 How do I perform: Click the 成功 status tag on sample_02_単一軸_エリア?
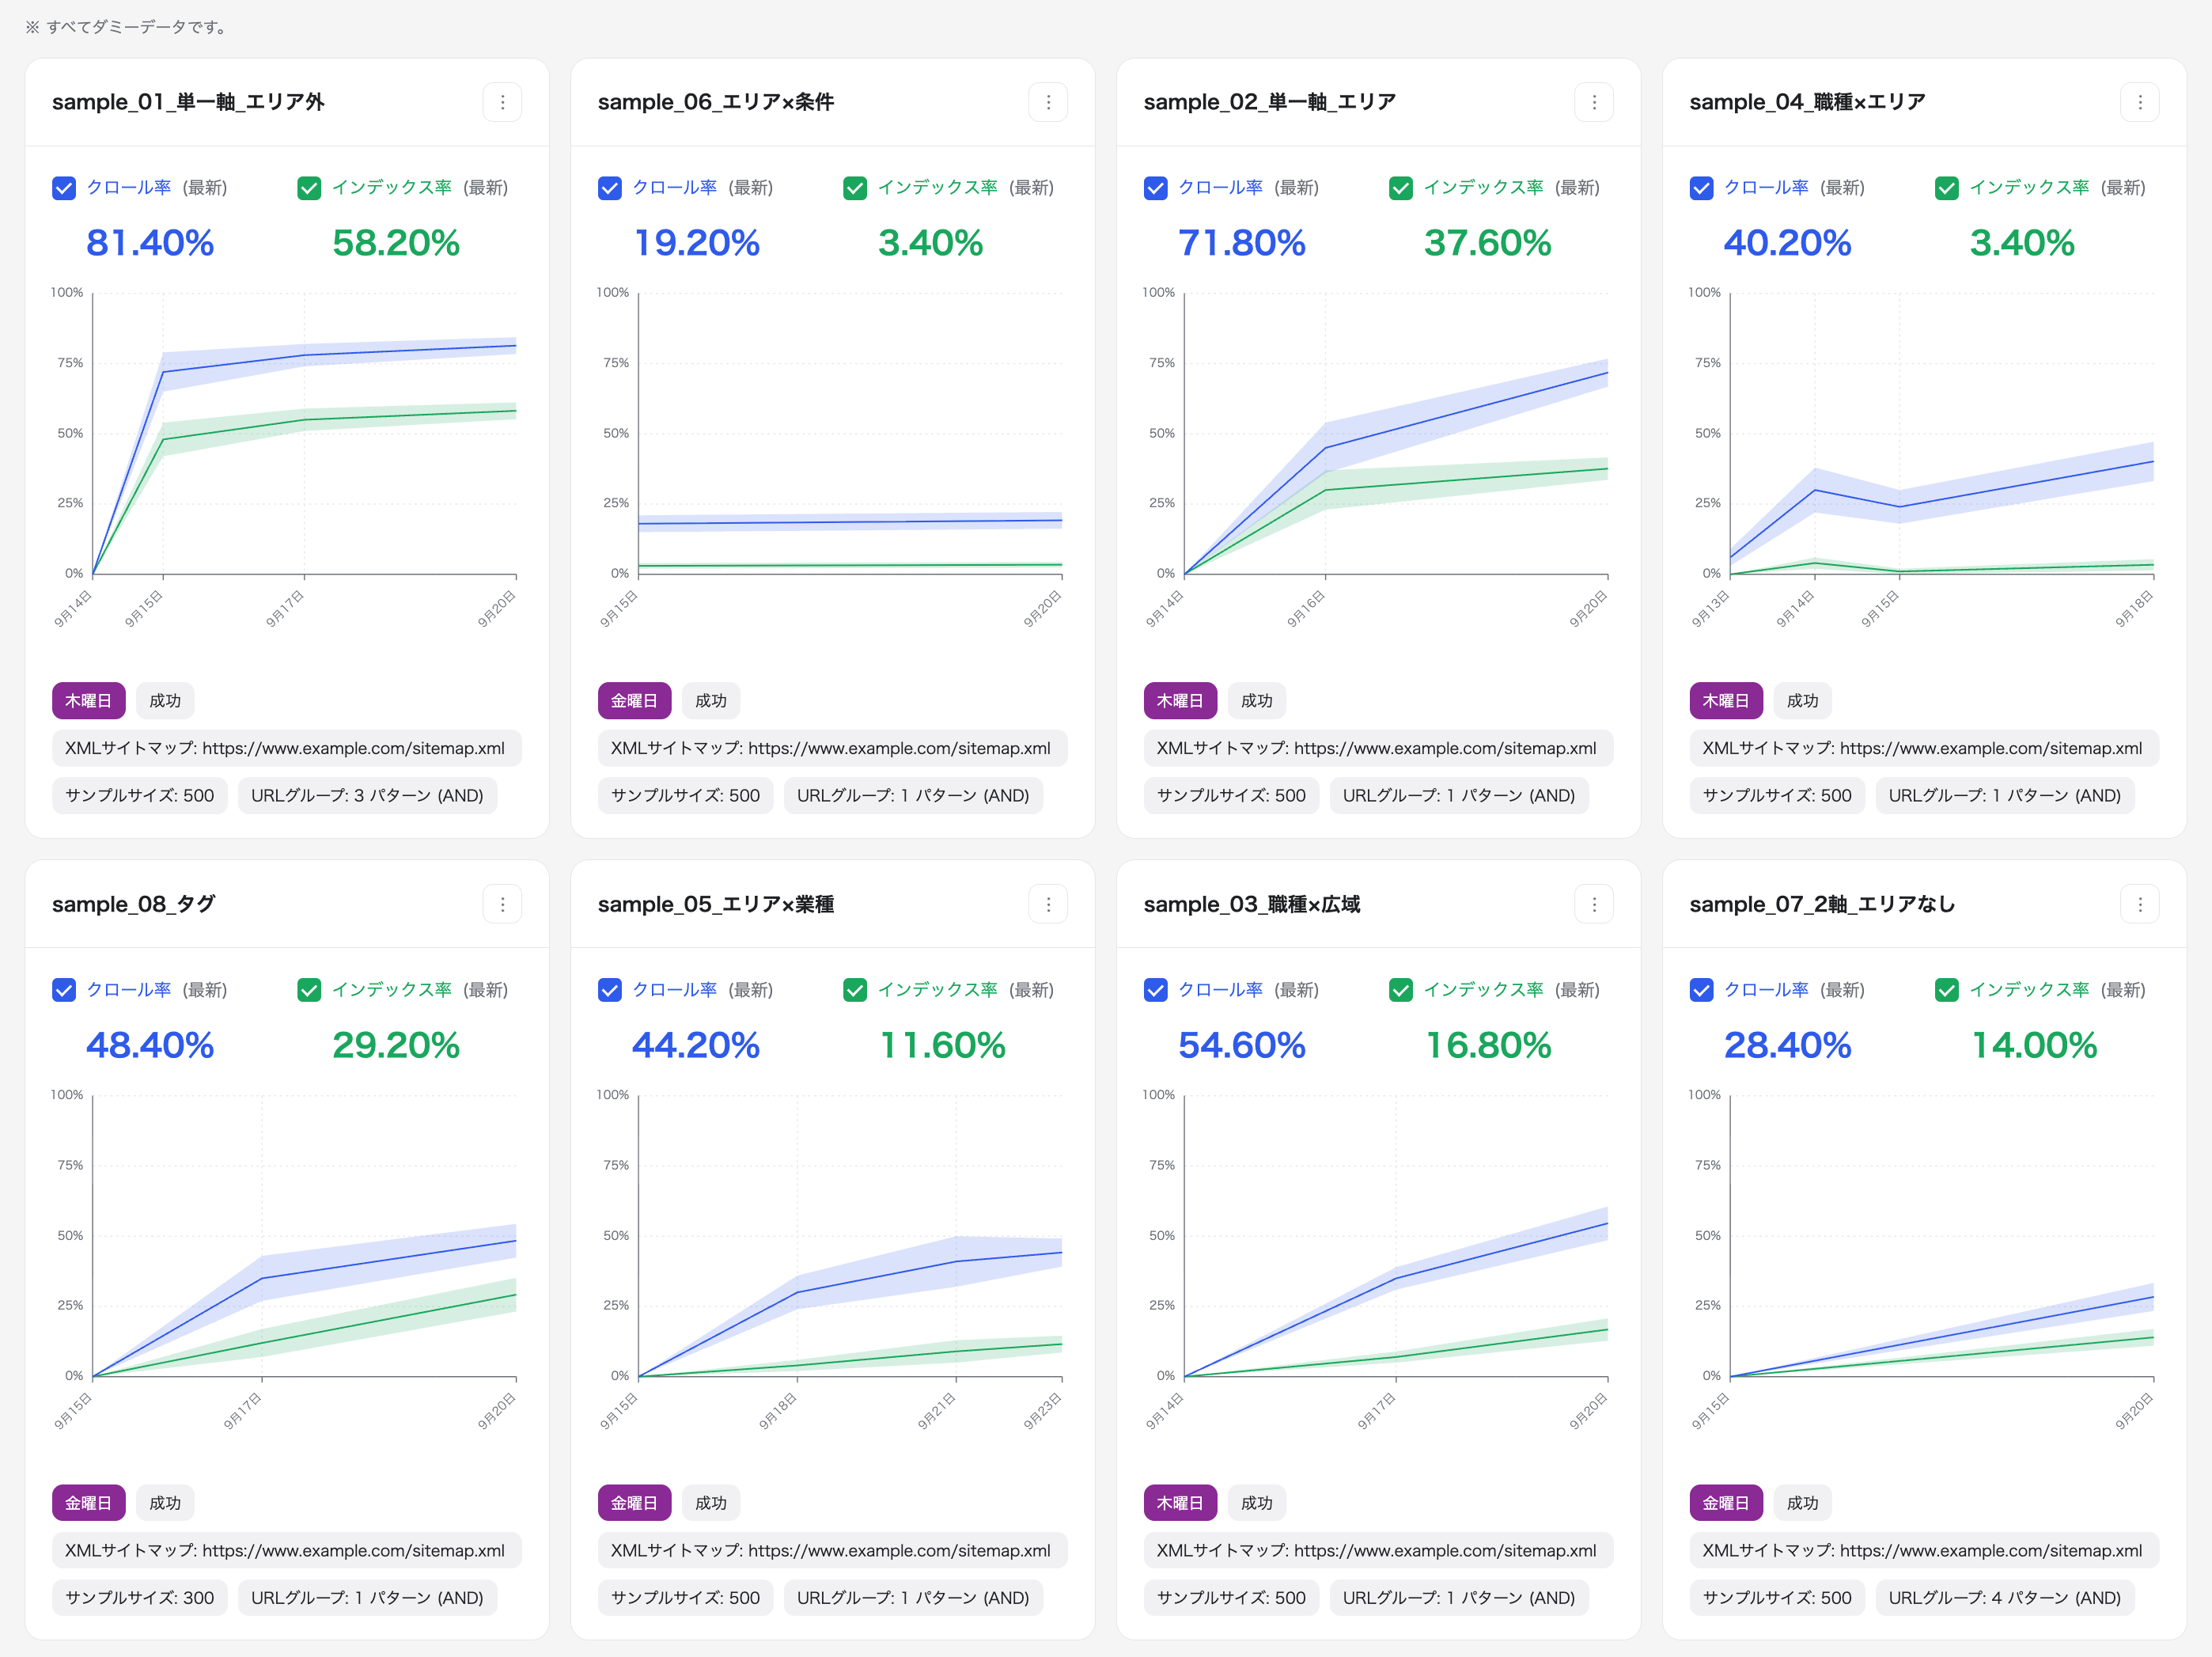[x=1257, y=701]
